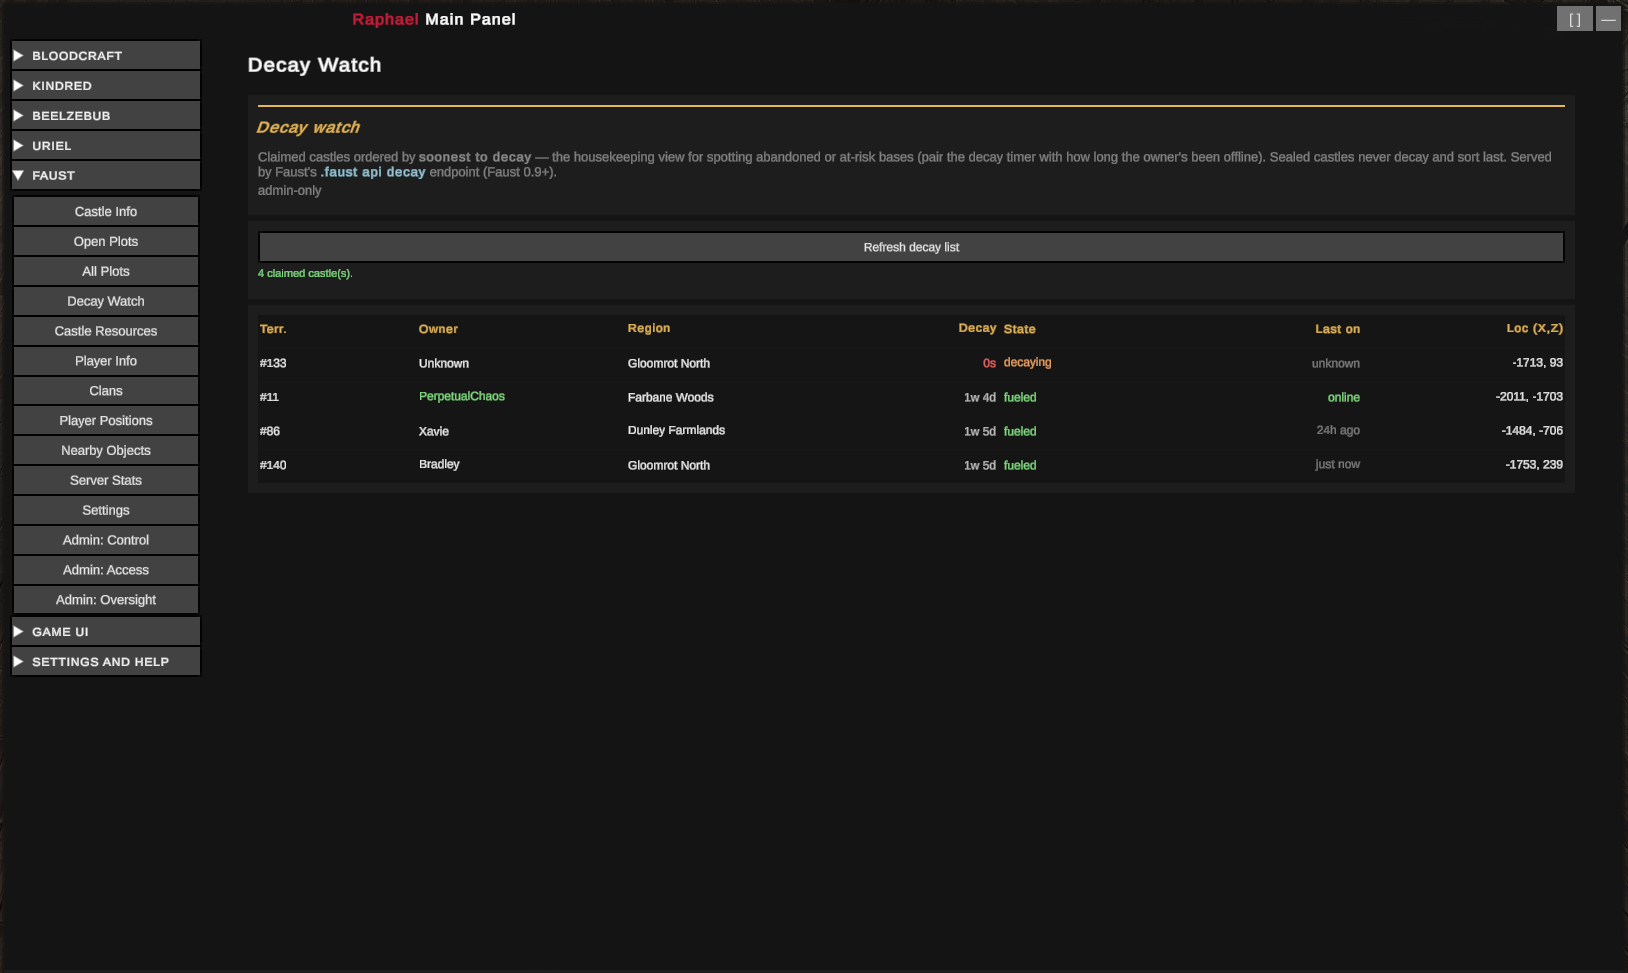Open the Player Info page
1628x973 pixels.
[x=106, y=361]
